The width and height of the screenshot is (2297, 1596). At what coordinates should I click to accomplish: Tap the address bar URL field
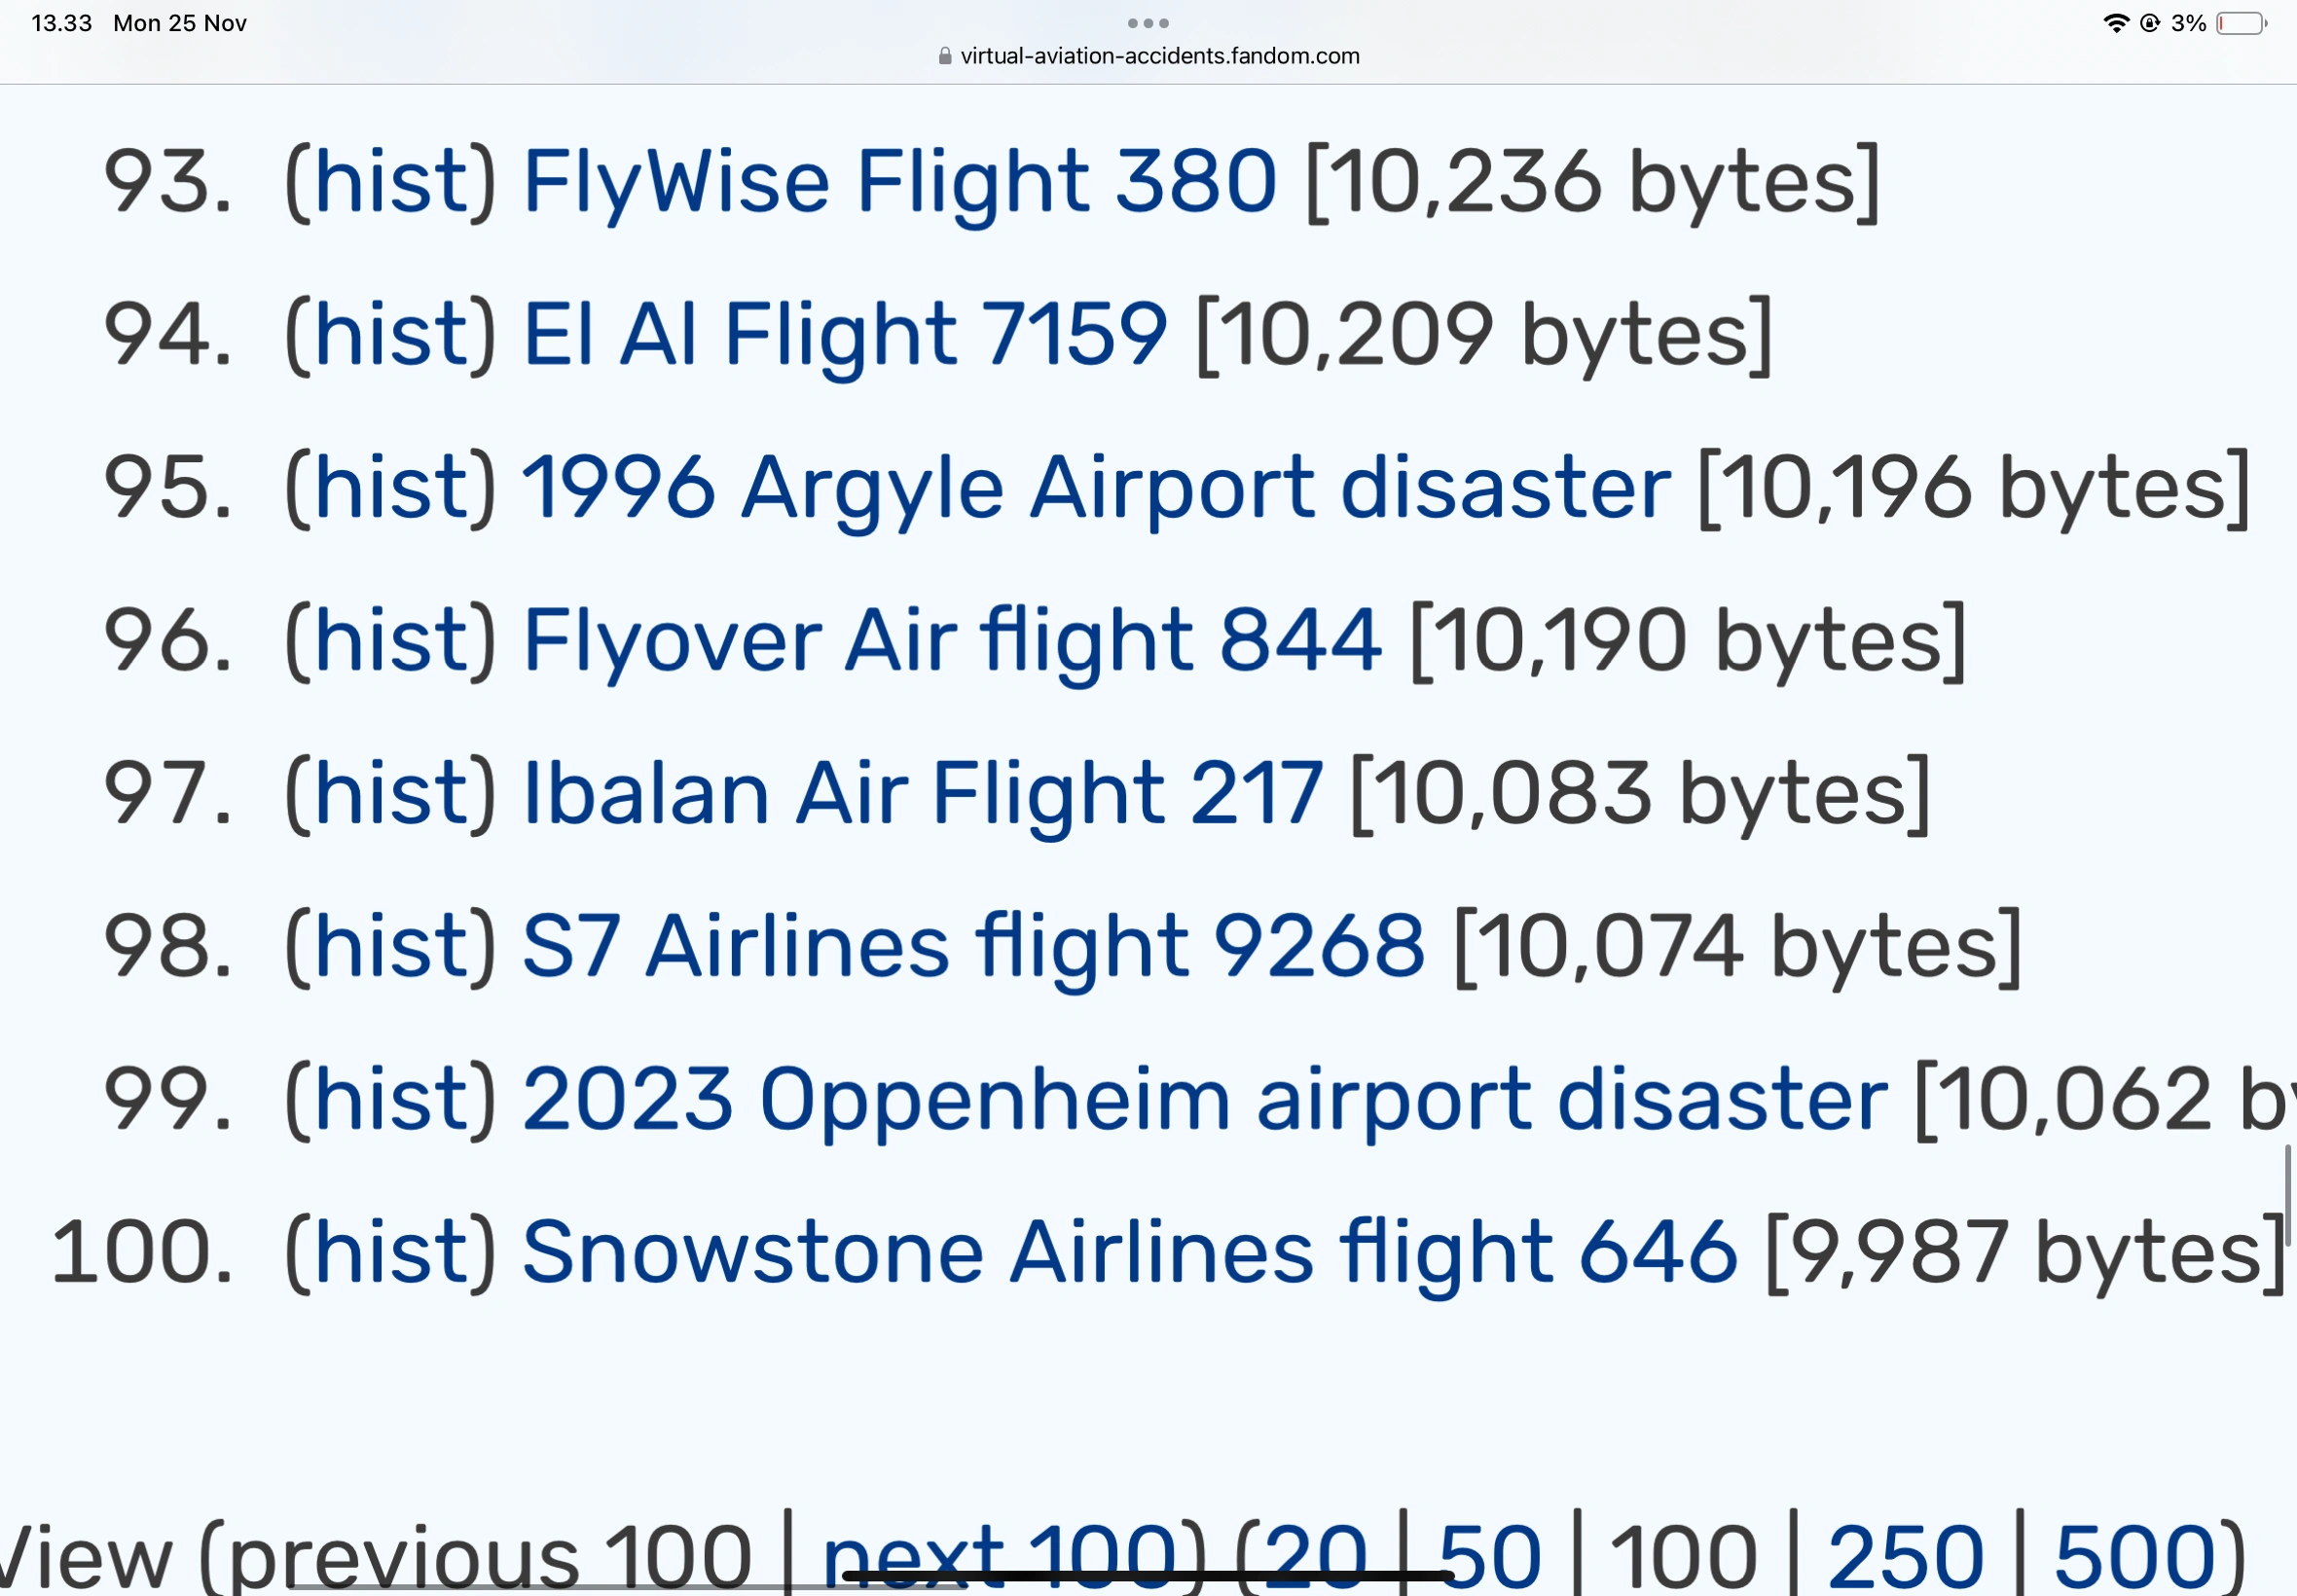[x=1159, y=56]
